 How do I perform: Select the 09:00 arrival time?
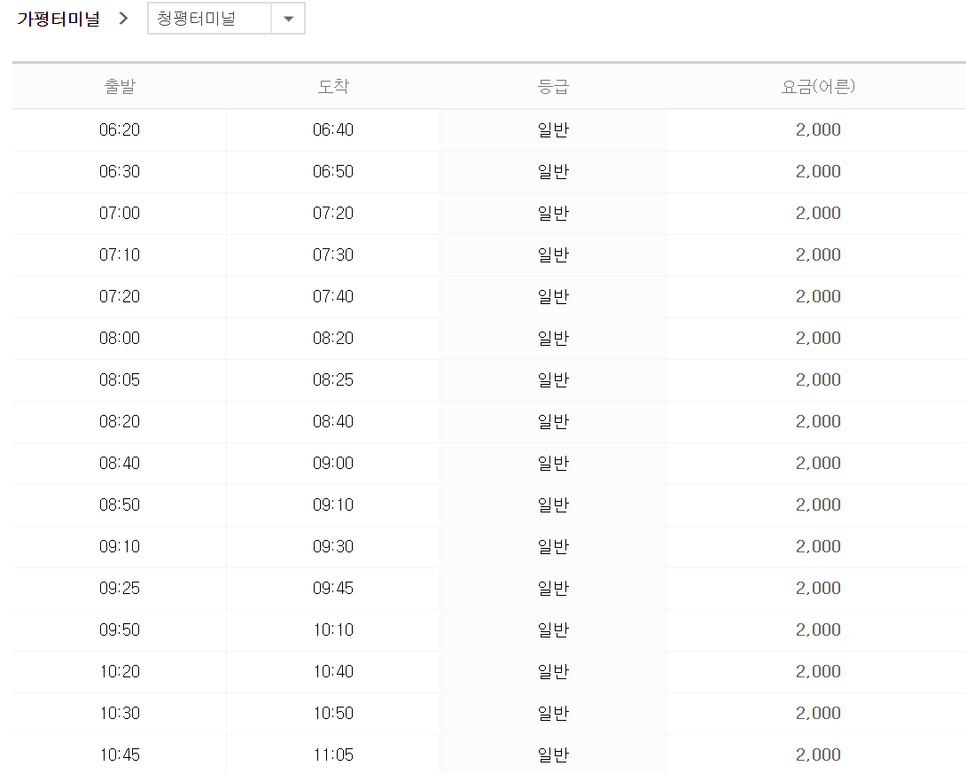coord(333,463)
